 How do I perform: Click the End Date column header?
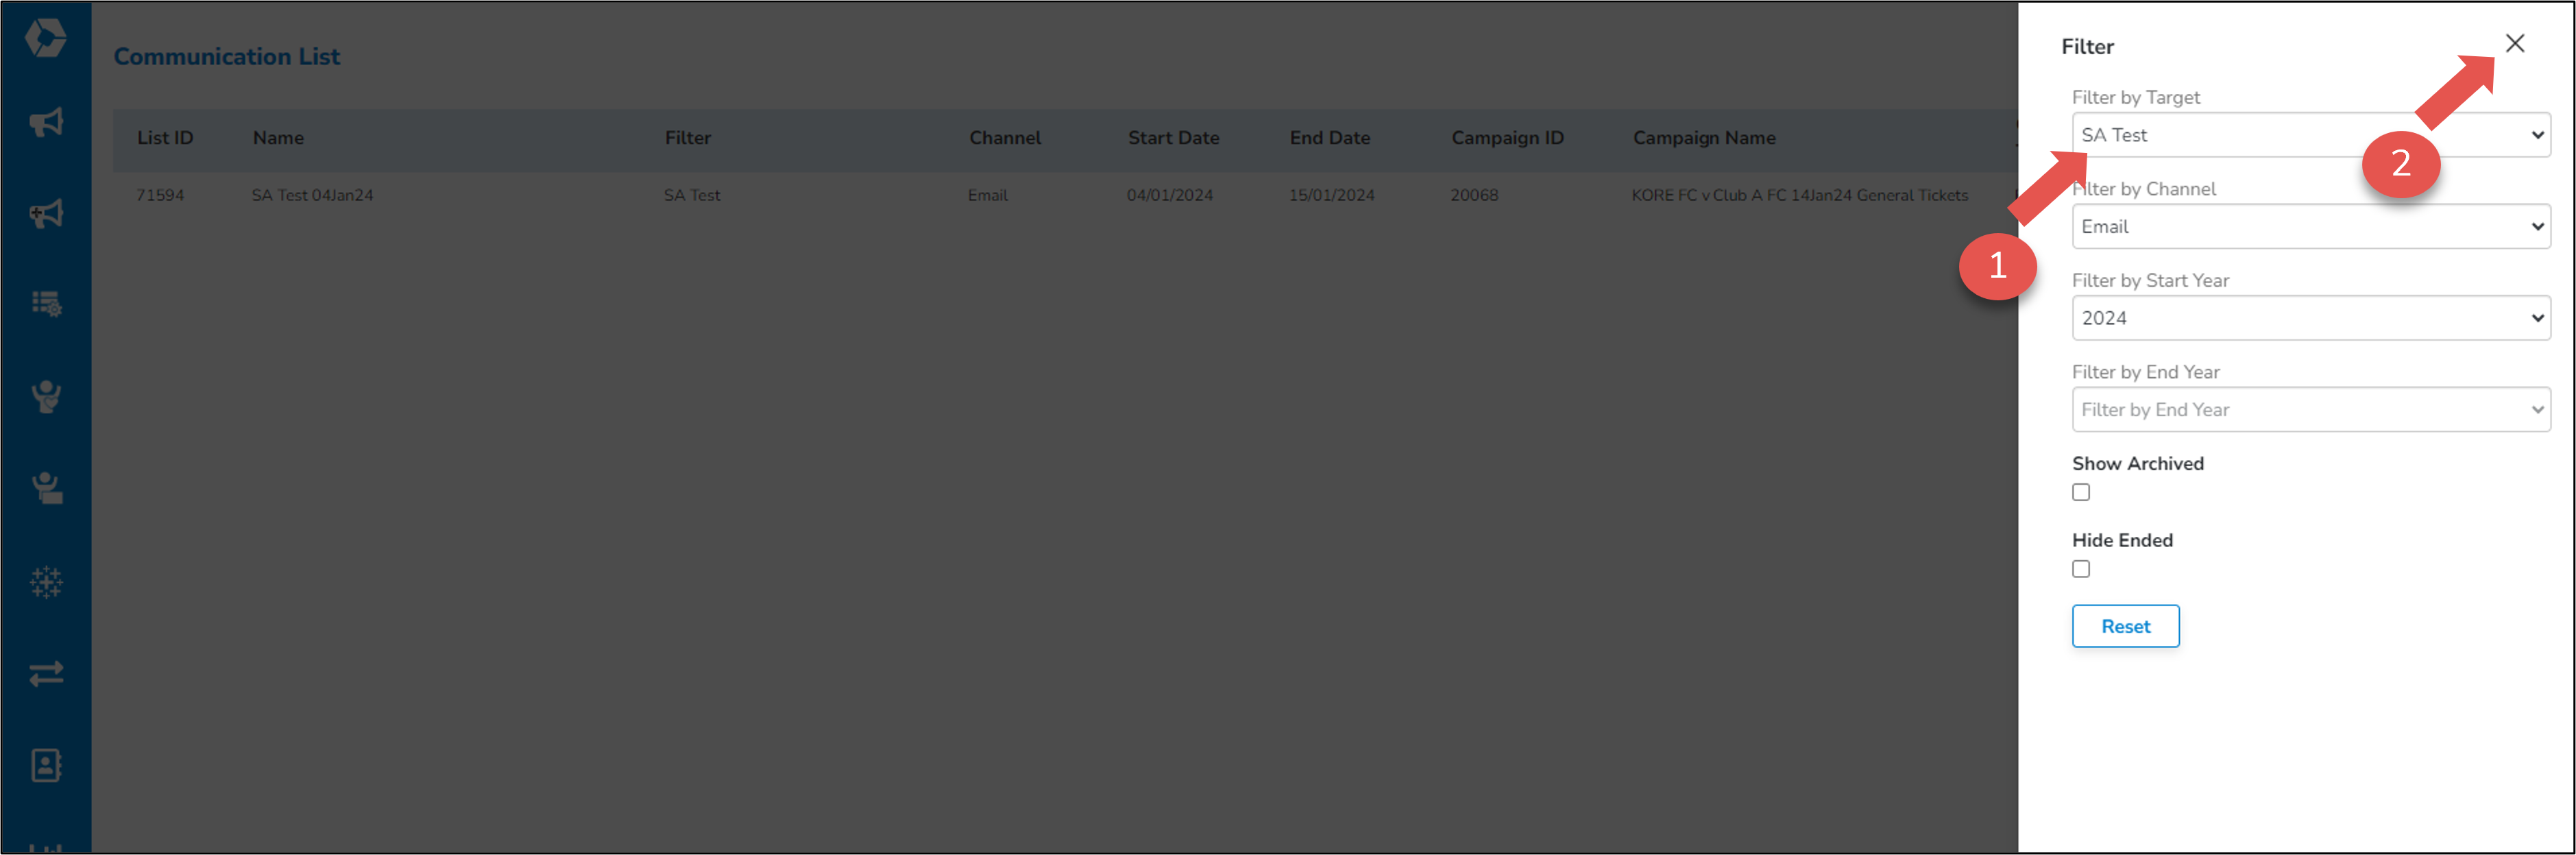tap(1329, 138)
